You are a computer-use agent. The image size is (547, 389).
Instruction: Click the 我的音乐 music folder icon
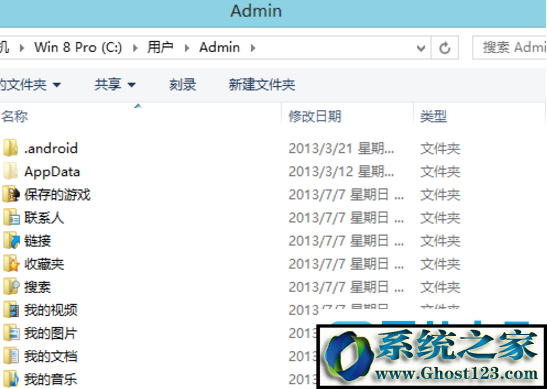(11, 379)
